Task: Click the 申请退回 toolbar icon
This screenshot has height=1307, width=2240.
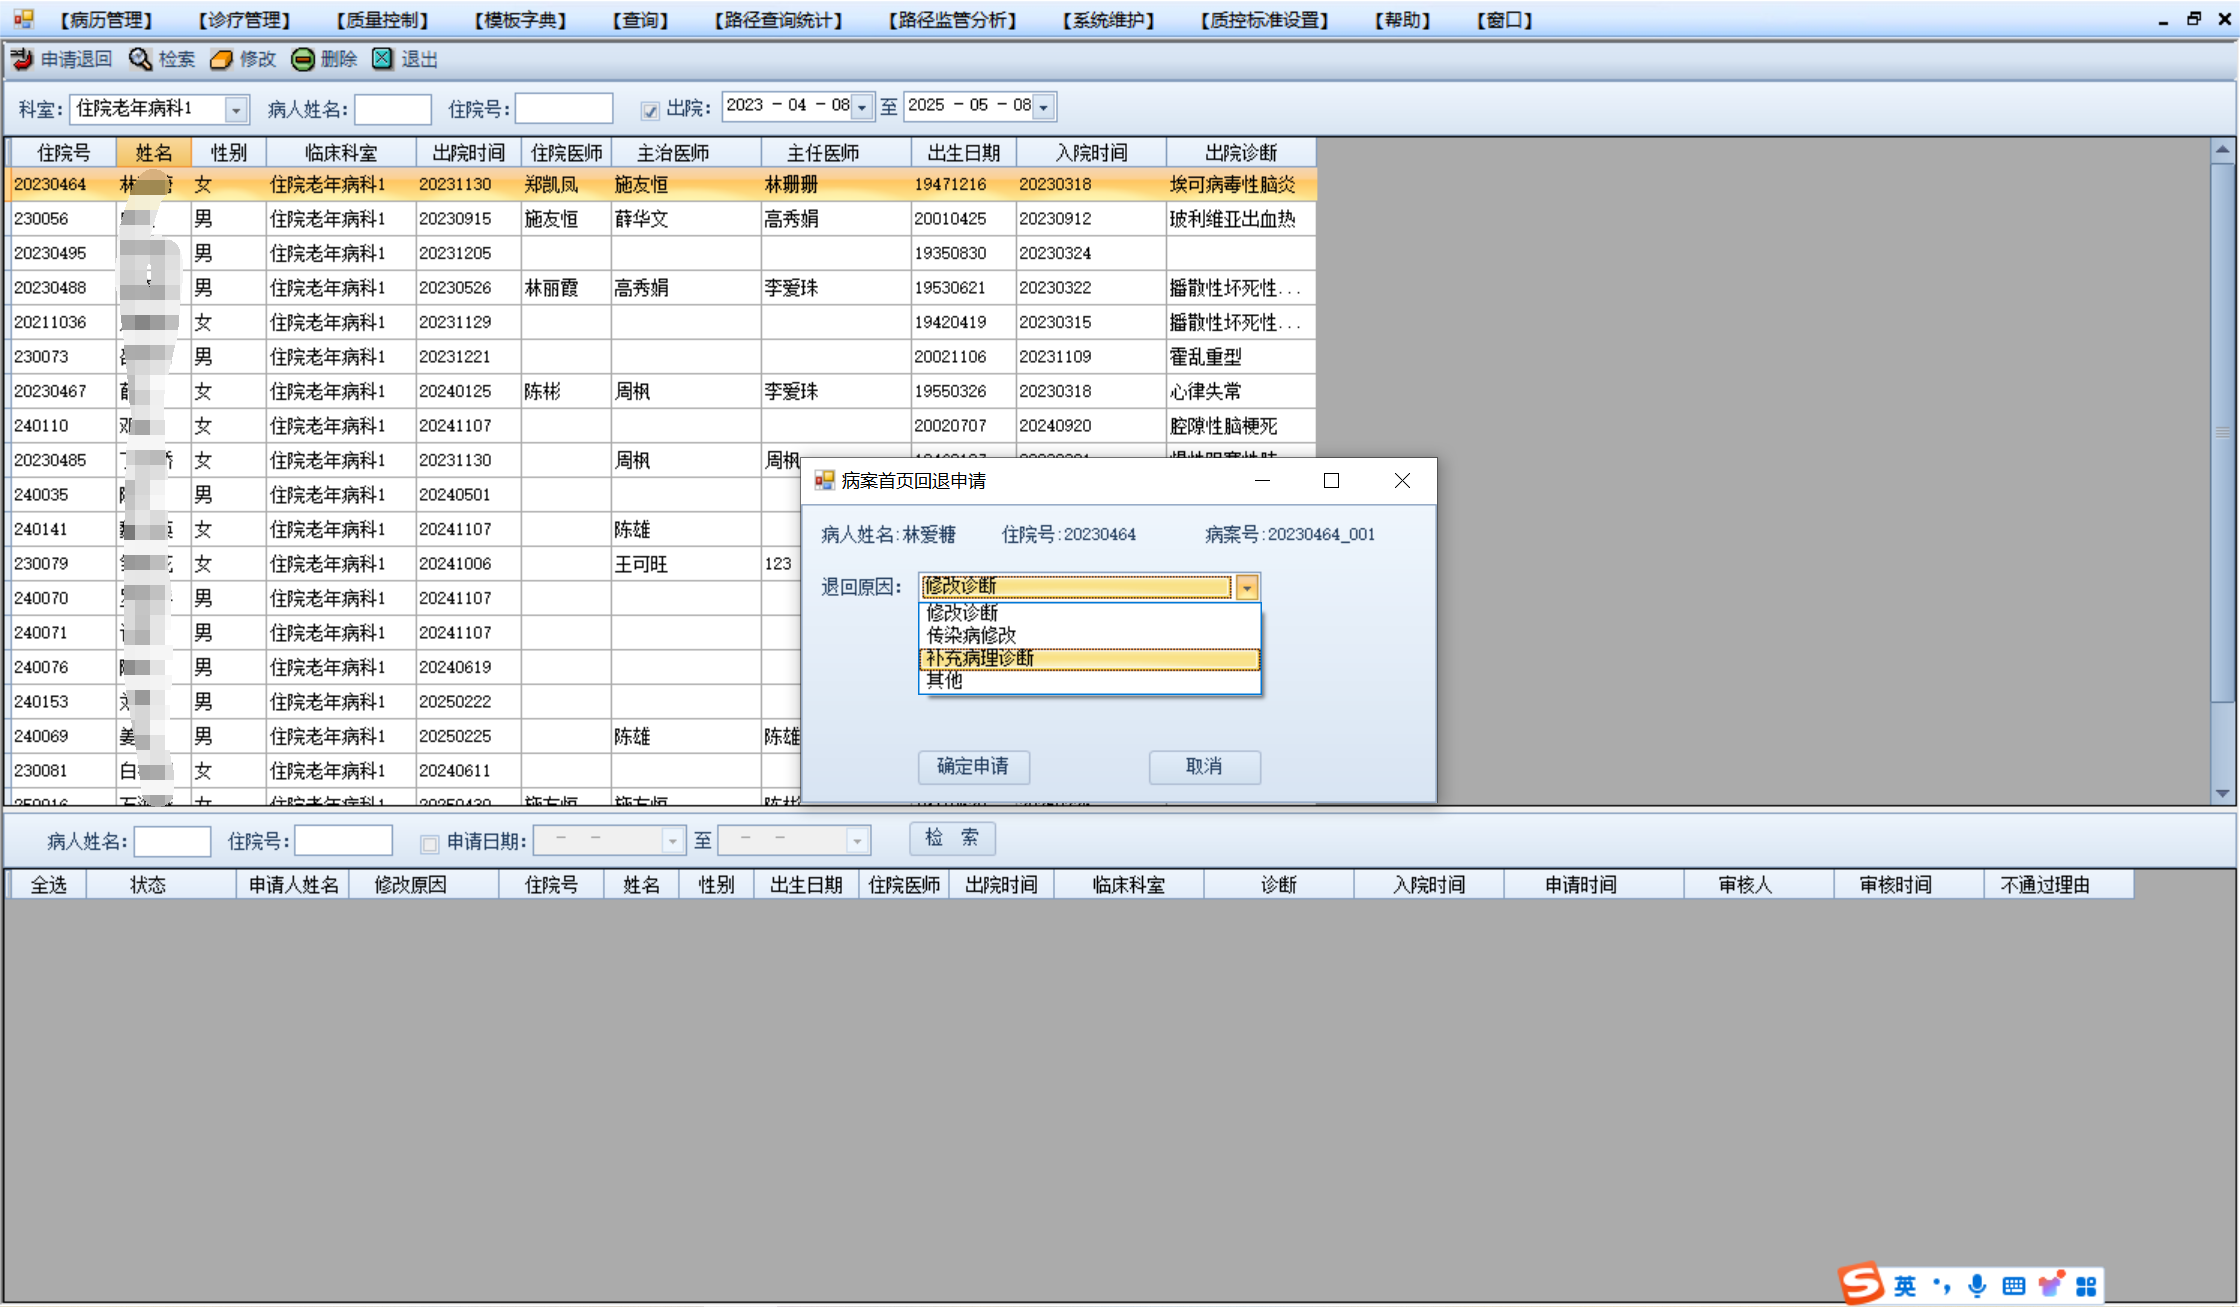Action: tap(22, 60)
